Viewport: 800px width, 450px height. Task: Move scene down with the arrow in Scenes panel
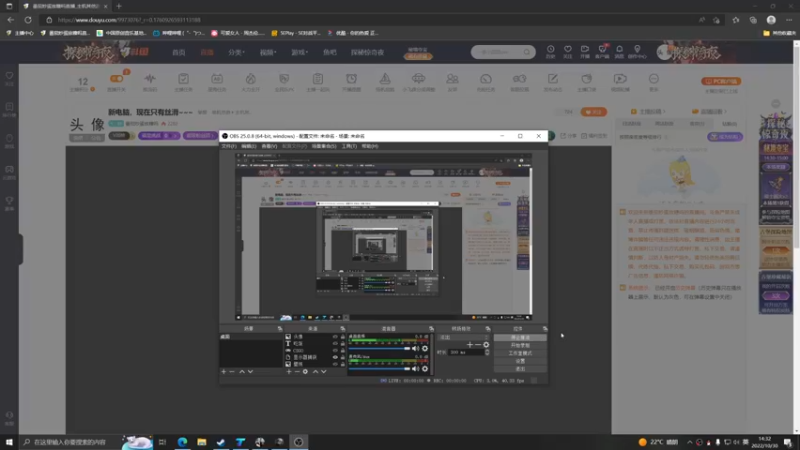[x=250, y=372]
